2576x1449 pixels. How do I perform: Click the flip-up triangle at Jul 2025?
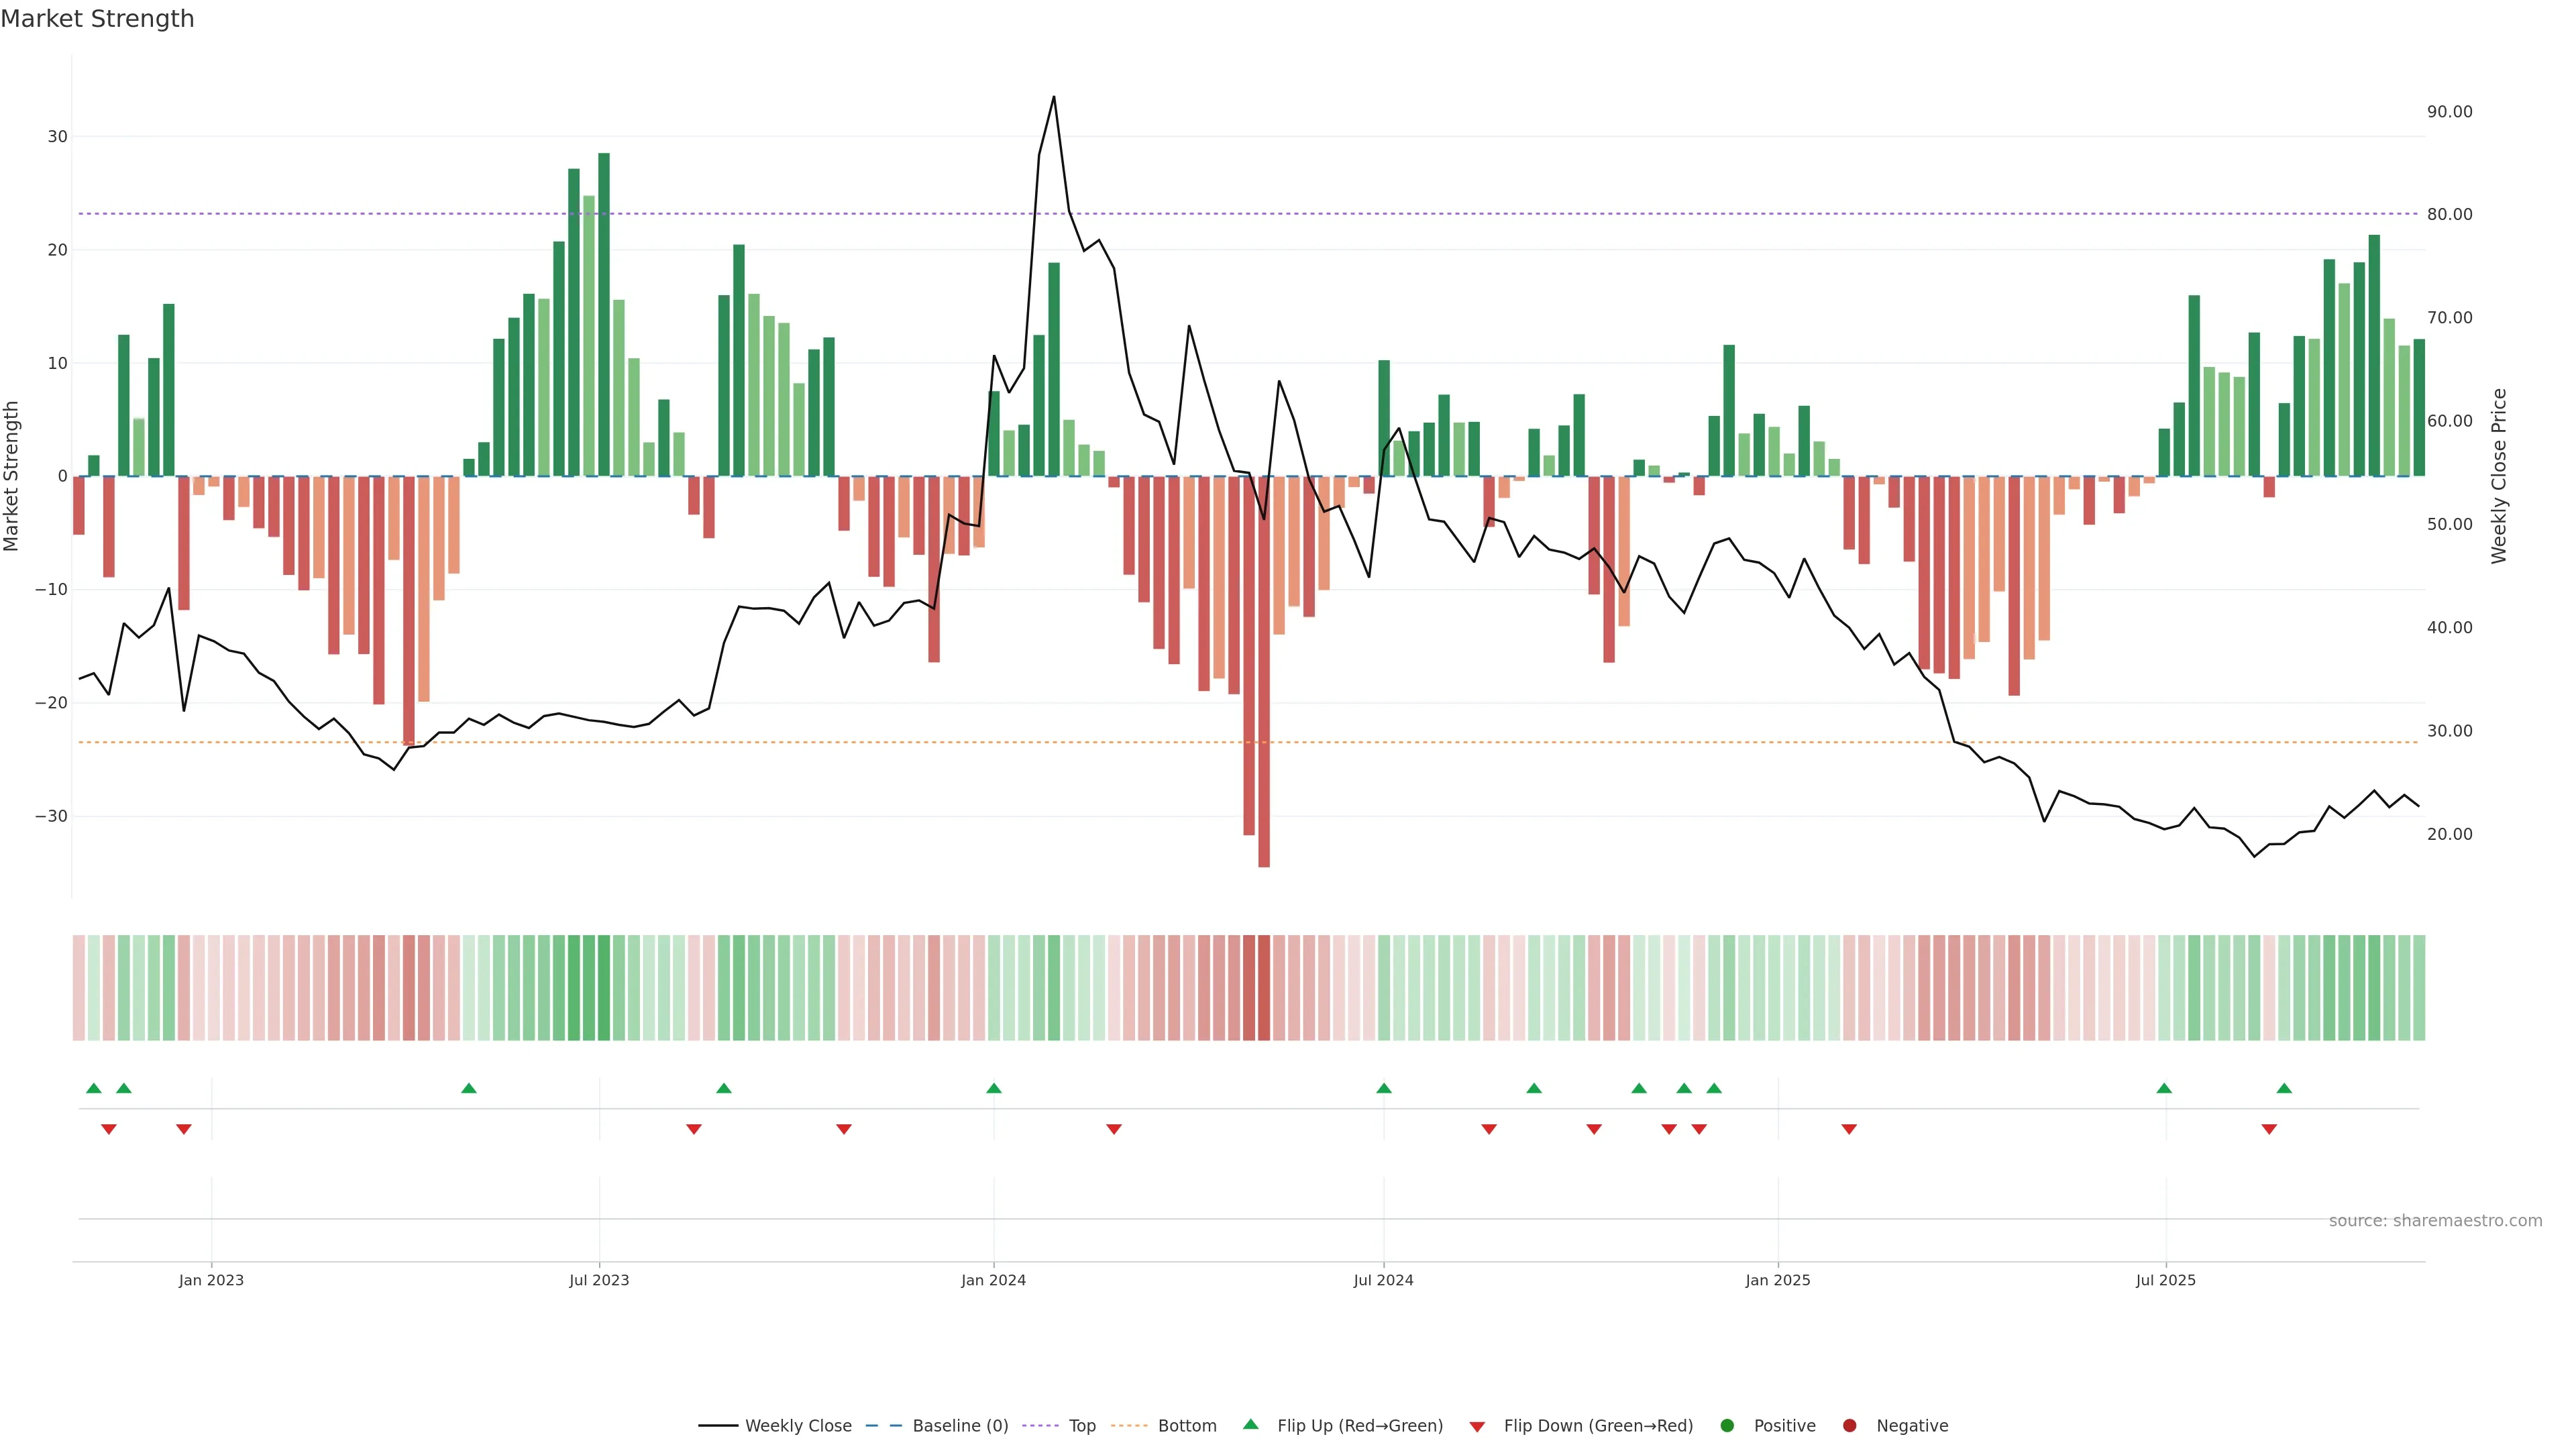(2164, 1088)
